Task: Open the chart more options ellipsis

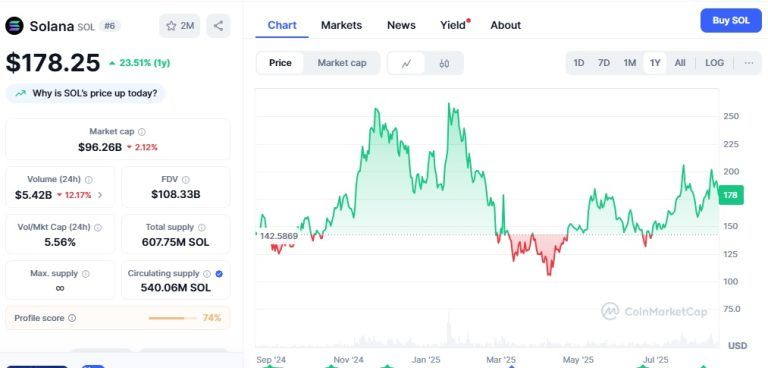Action: click(749, 63)
